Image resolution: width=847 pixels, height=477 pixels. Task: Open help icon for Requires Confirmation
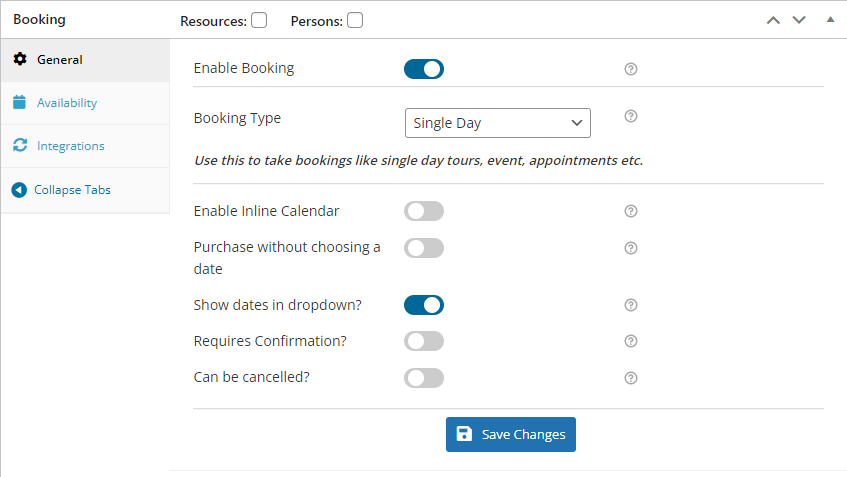(x=631, y=341)
